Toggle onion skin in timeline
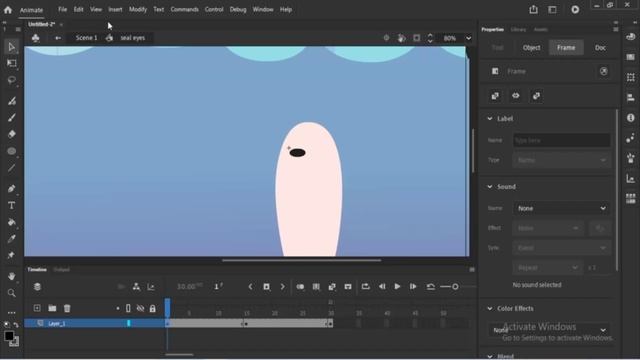Viewport: 640px width, 360px height. pos(300,287)
